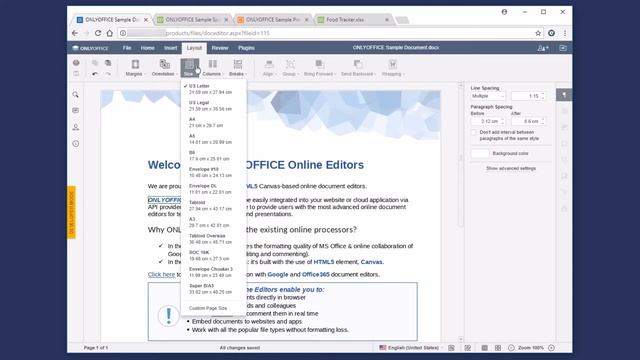This screenshot has height=360, width=640.
Task: Select the US Legal page size
Action: pos(213,106)
